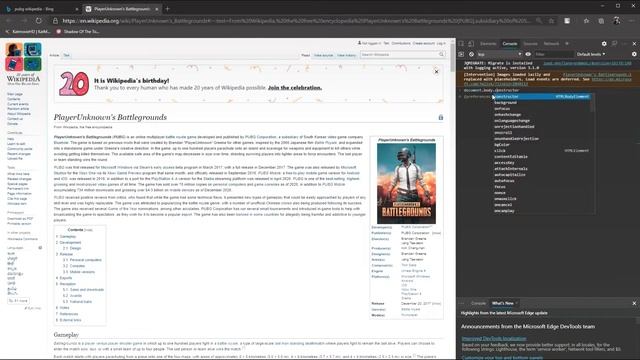Switch to the Console tab in DevTools

[x=509, y=44]
